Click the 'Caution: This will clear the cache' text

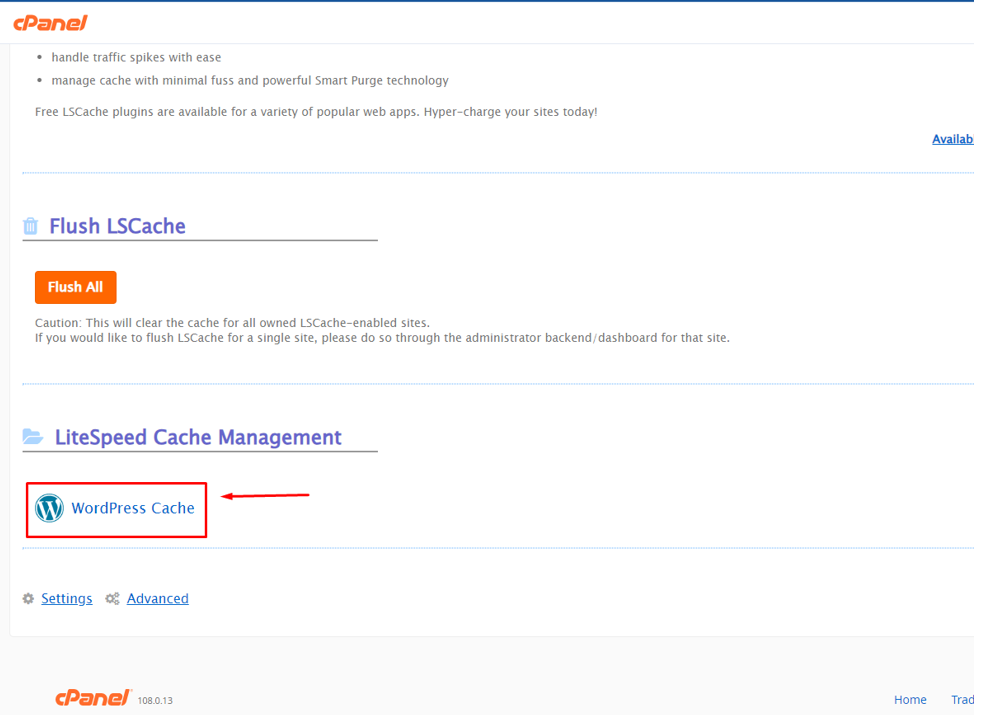pyautogui.click(x=232, y=323)
